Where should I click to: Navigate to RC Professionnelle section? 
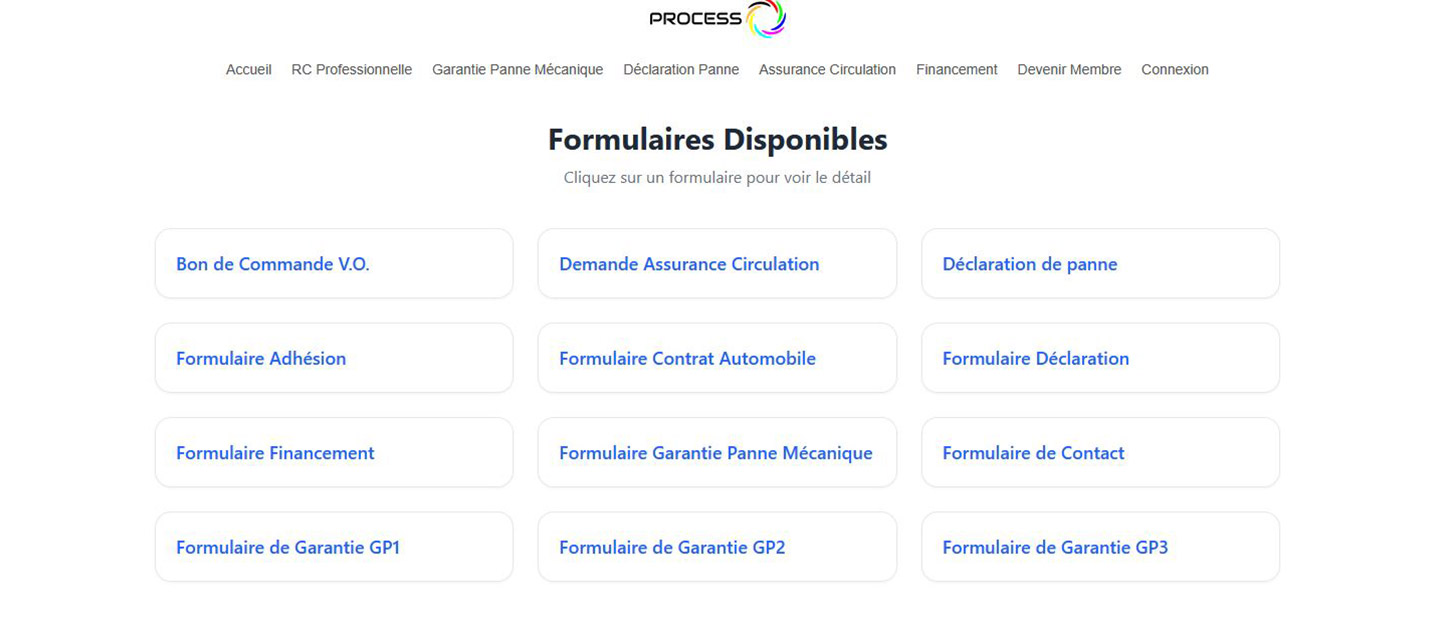[x=351, y=69]
